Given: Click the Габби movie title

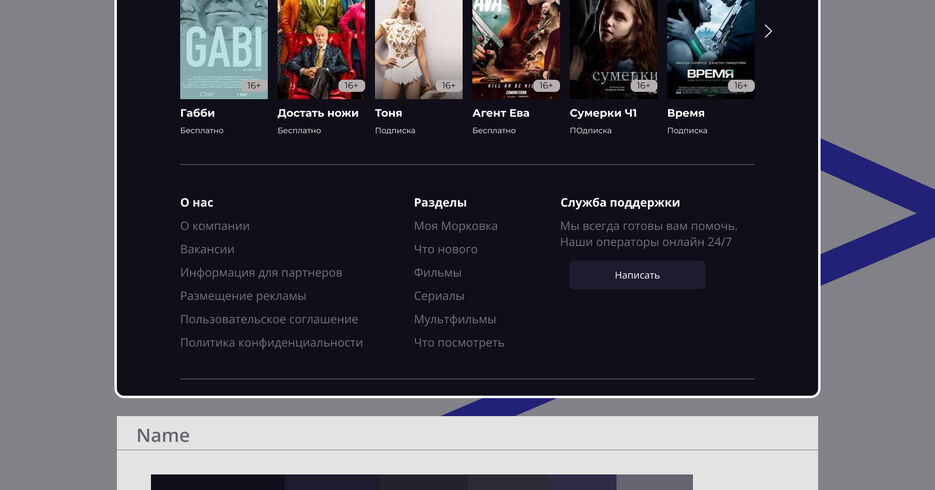Looking at the screenshot, I should coord(197,113).
